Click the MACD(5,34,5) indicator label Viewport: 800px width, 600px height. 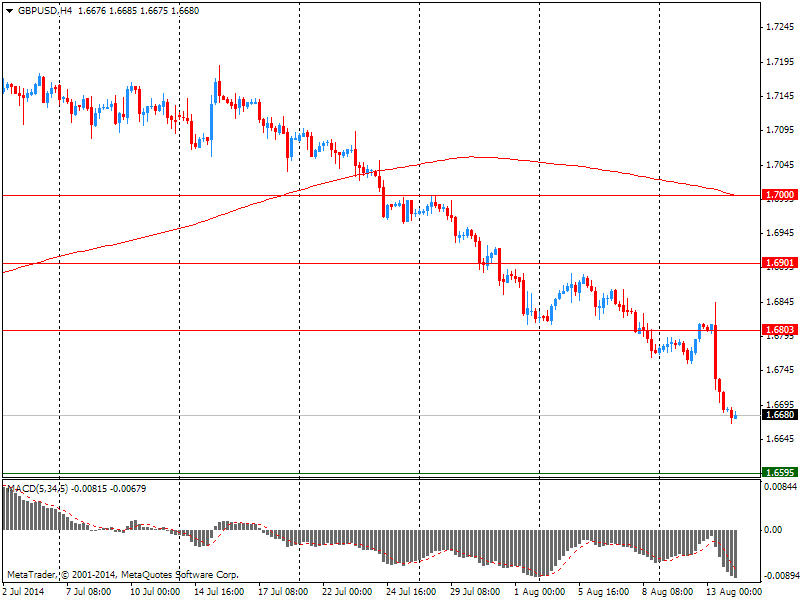point(37,489)
